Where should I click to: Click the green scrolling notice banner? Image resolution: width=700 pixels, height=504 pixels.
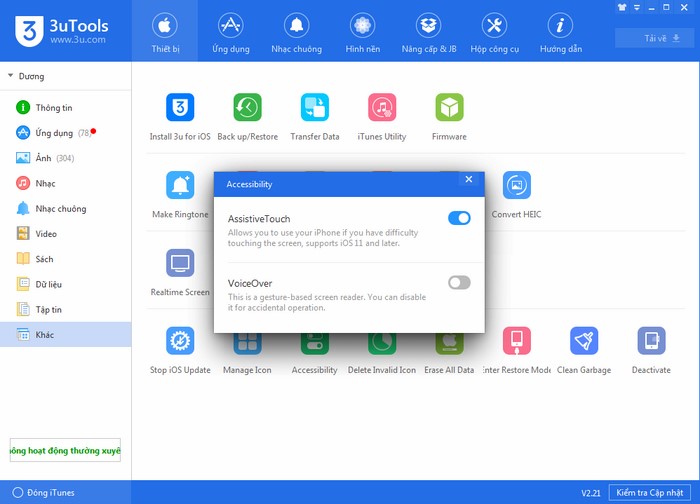coord(65,450)
